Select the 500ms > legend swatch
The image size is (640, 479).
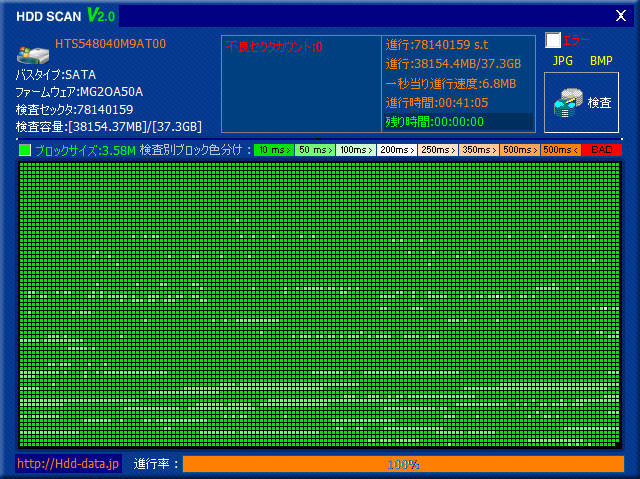[x=520, y=150]
